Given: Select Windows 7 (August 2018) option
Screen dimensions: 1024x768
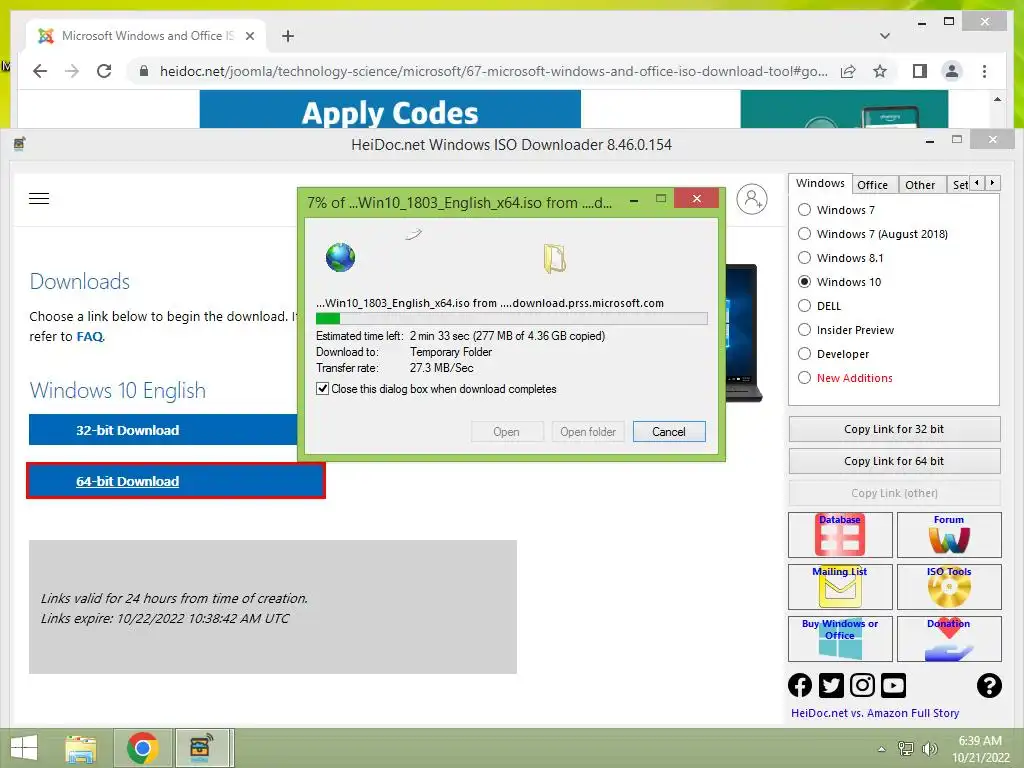Looking at the screenshot, I should (x=804, y=234).
